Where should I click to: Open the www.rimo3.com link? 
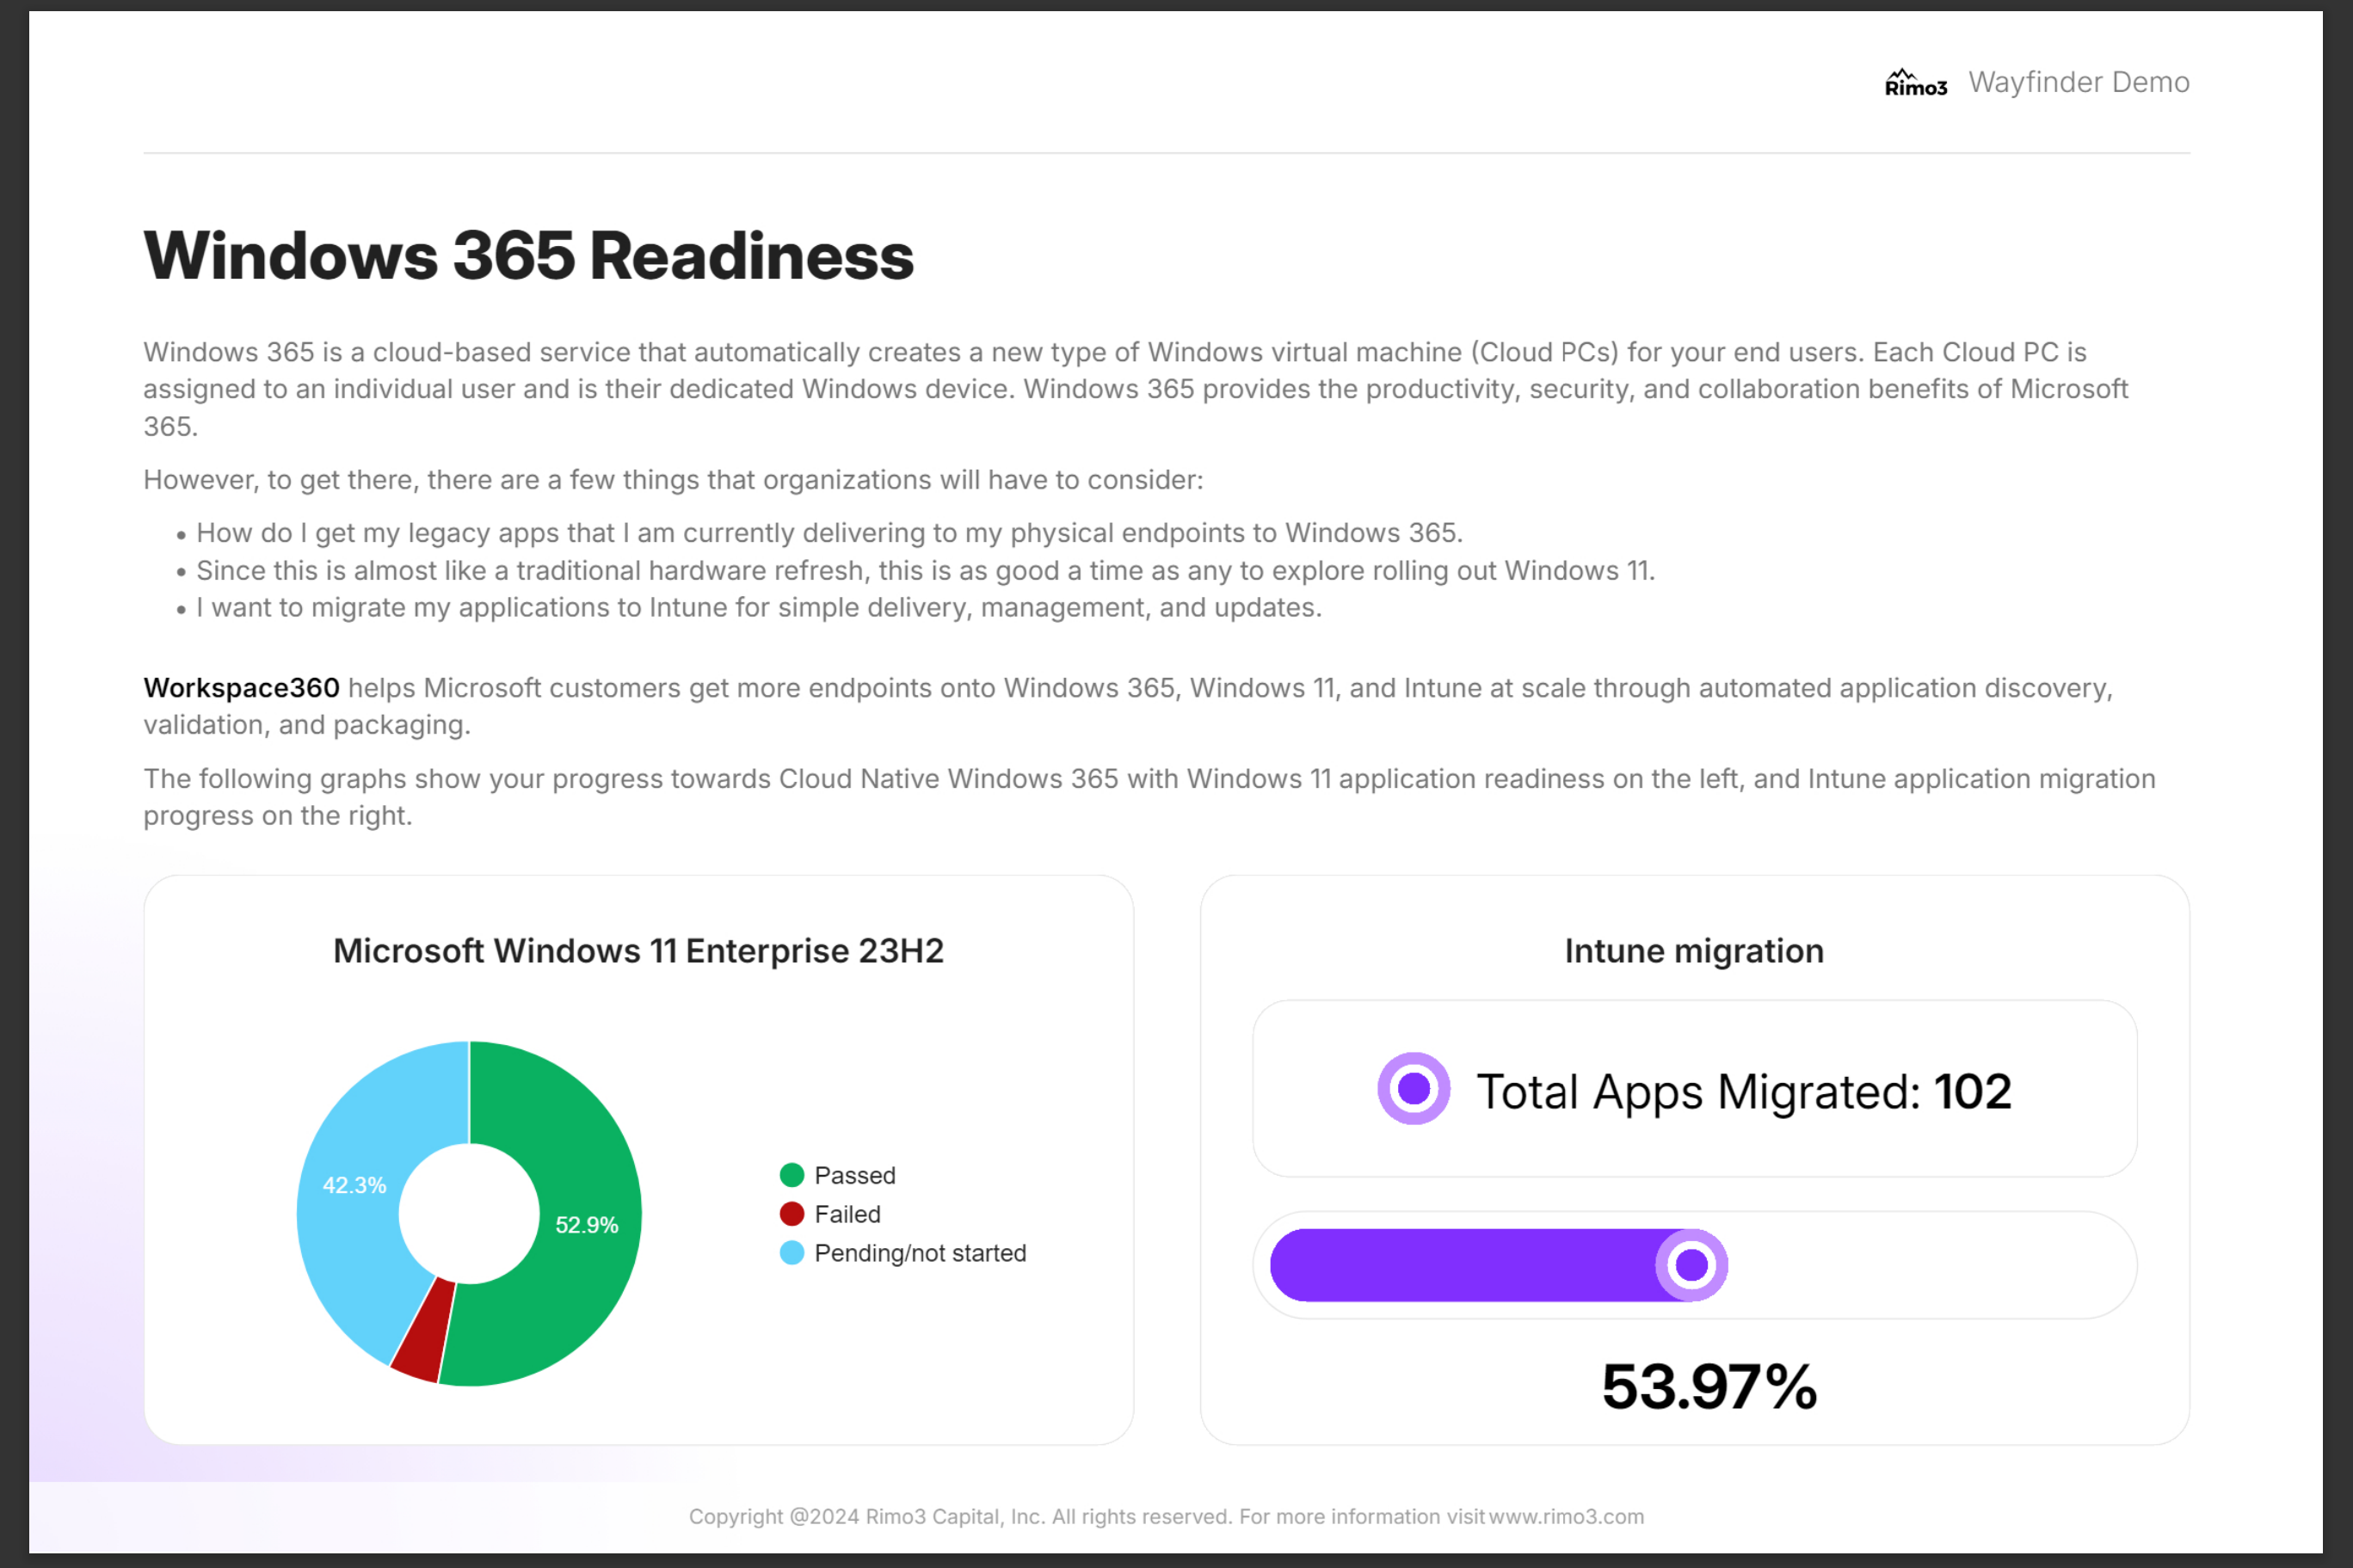point(1566,1516)
